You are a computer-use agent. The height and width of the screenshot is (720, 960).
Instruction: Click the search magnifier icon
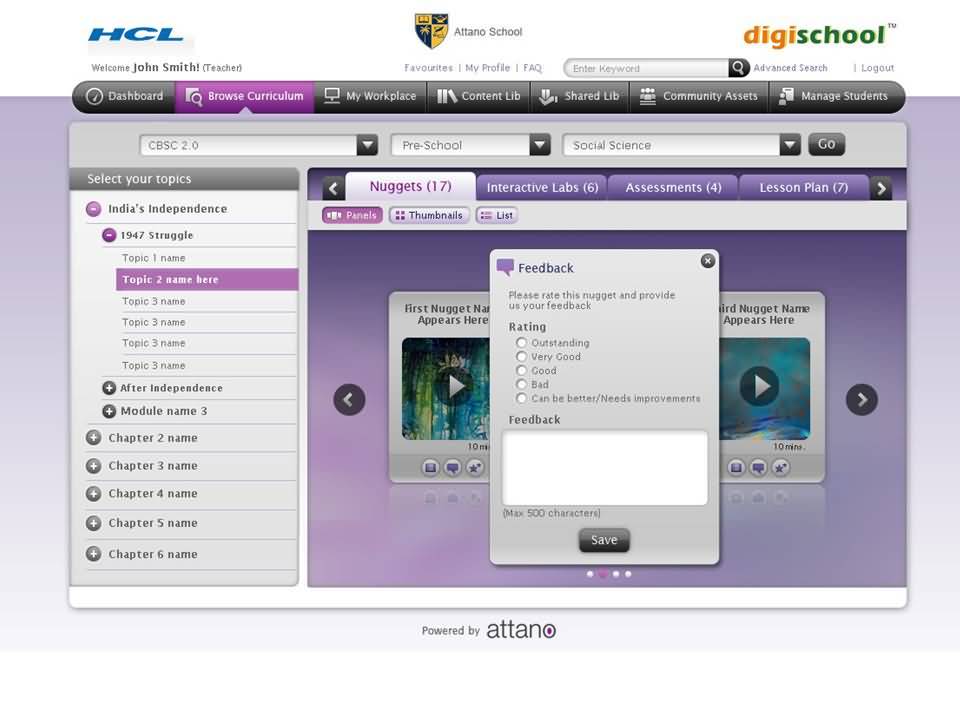click(x=739, y=68)
